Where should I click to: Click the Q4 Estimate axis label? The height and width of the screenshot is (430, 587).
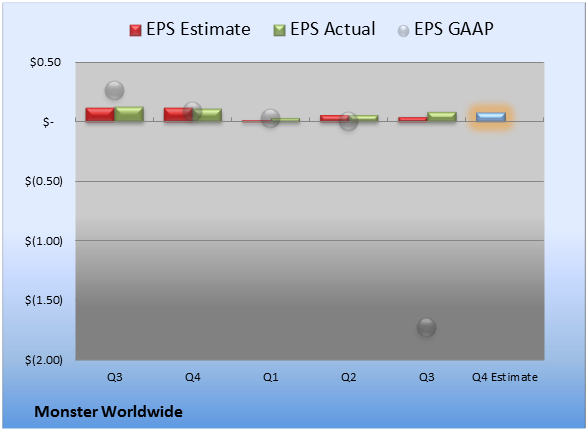(x=505, y=377)
